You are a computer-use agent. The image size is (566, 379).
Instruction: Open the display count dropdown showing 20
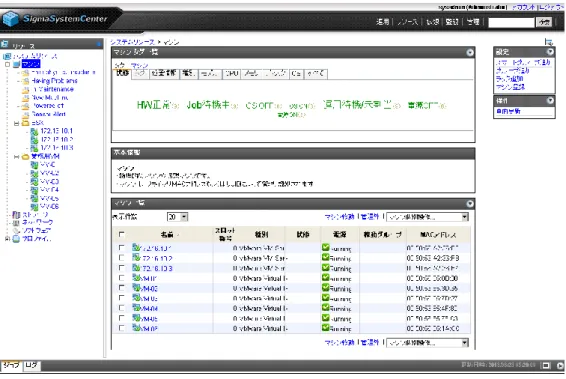pyautogui.click(x=177, y=217)
